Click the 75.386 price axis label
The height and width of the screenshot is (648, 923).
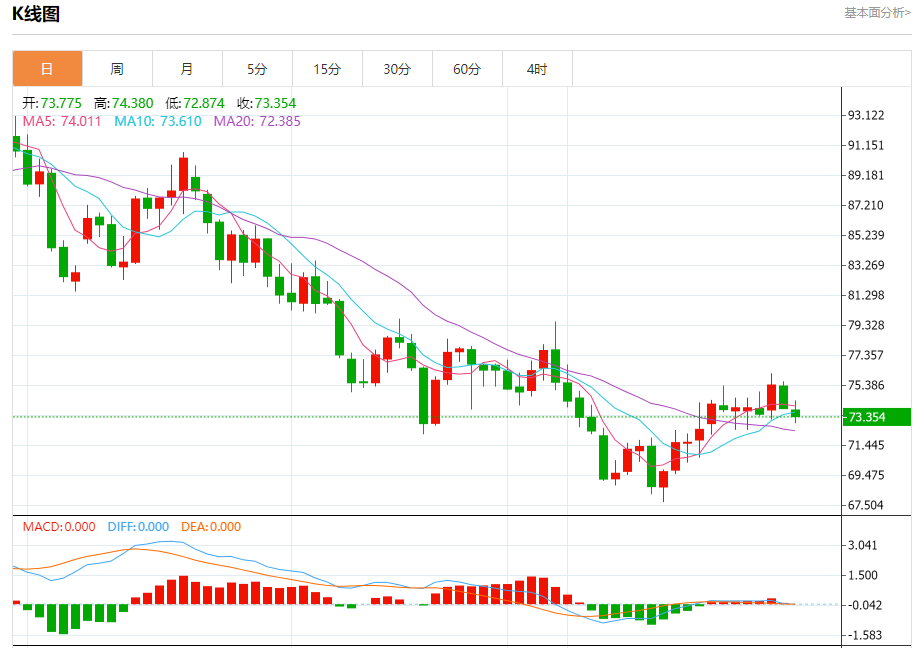point(866,386)
